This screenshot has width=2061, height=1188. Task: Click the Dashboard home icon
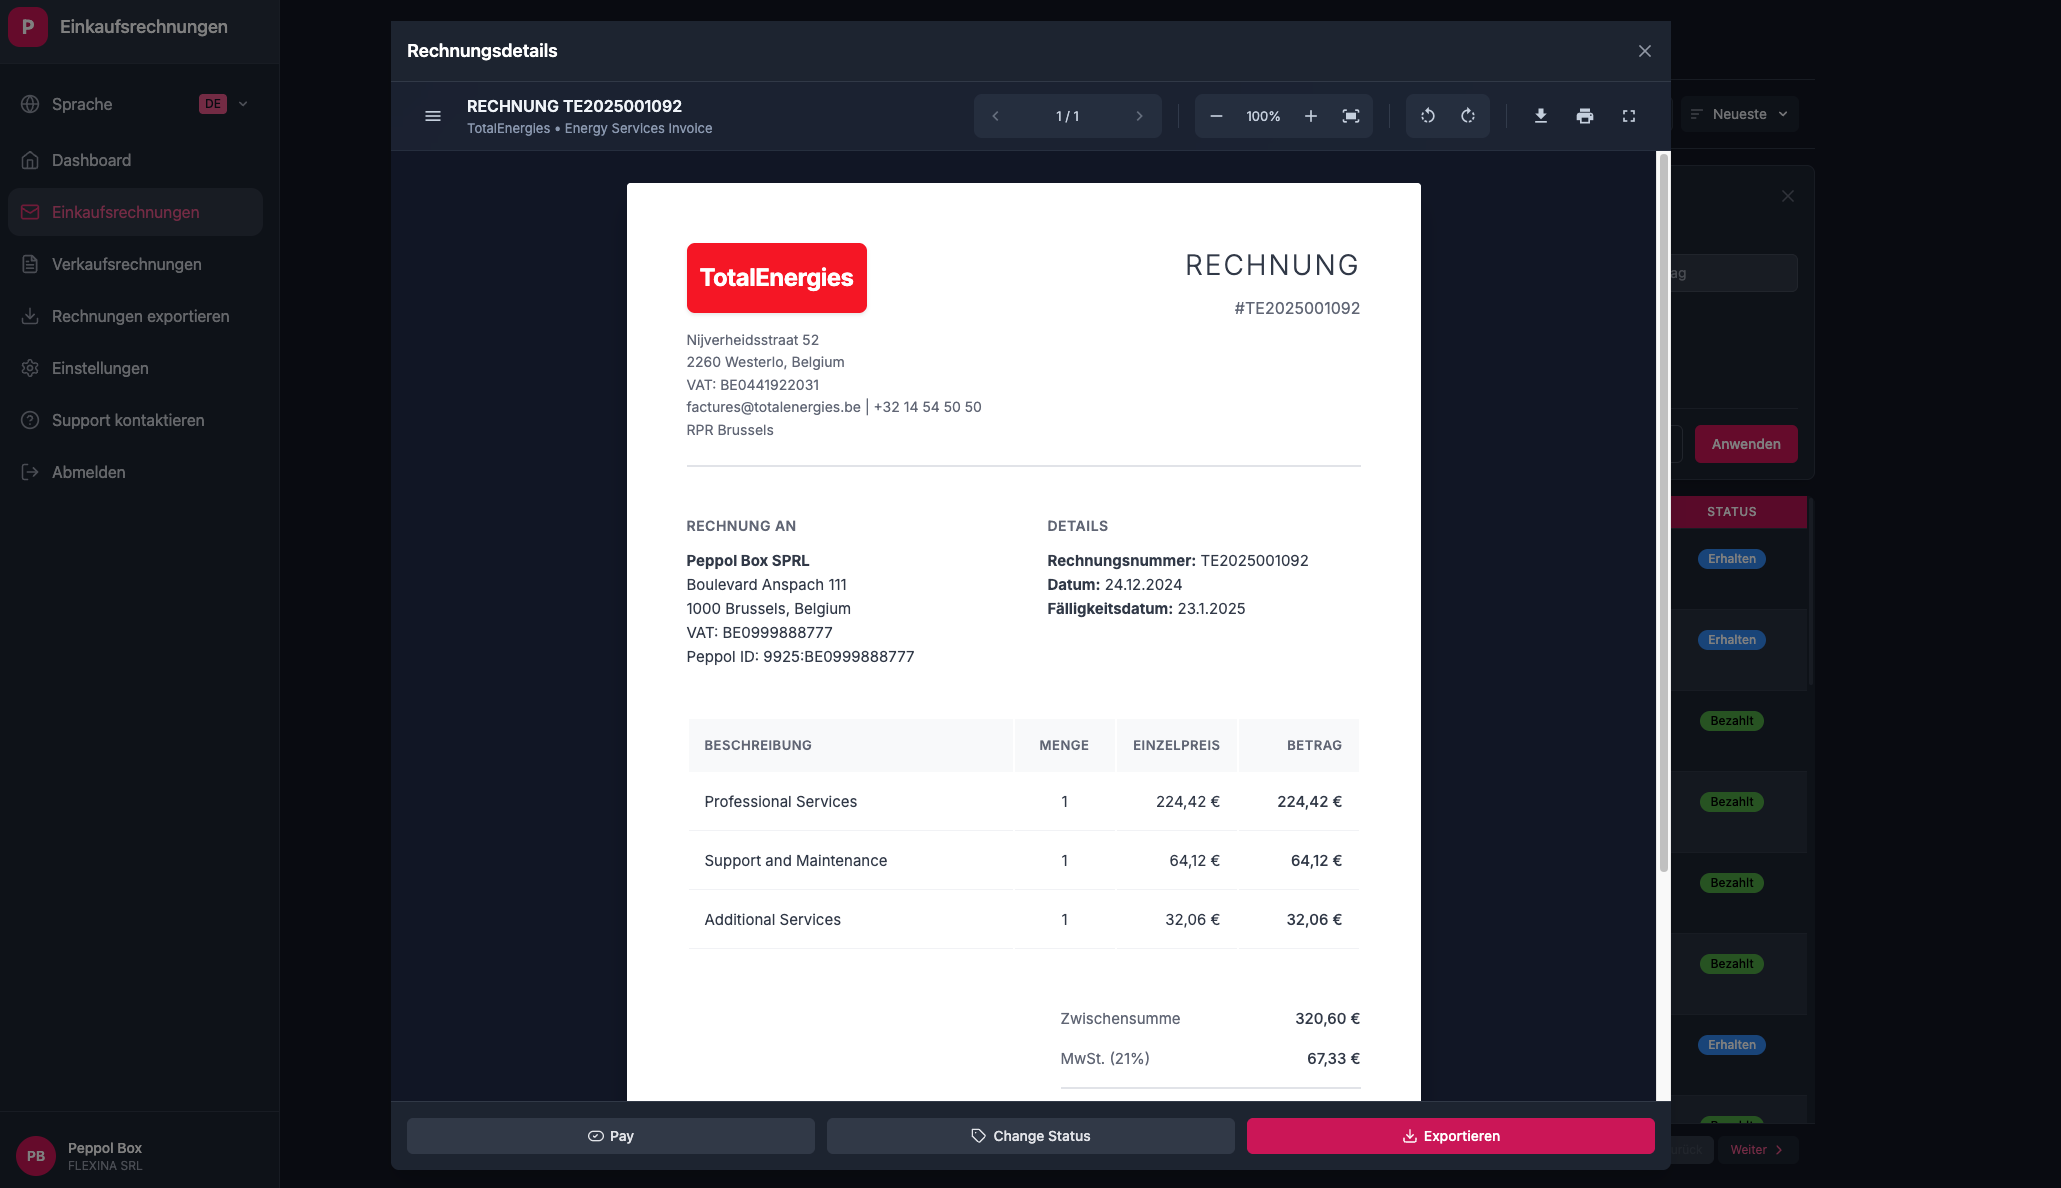coord(30,160)
